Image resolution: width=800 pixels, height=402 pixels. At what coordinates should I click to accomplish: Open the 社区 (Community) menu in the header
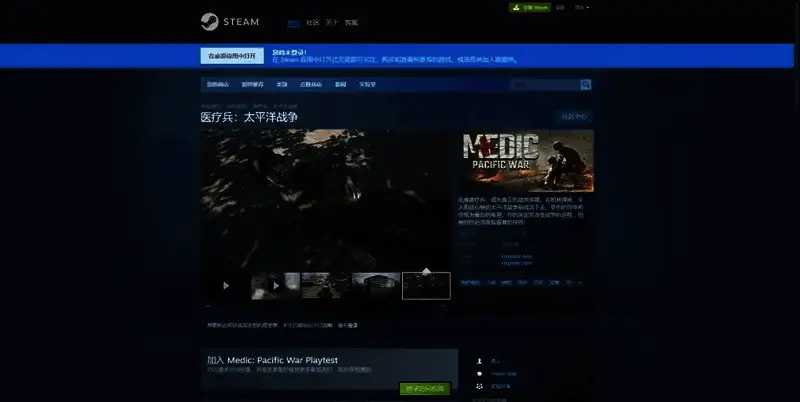(x=313, y=22)
